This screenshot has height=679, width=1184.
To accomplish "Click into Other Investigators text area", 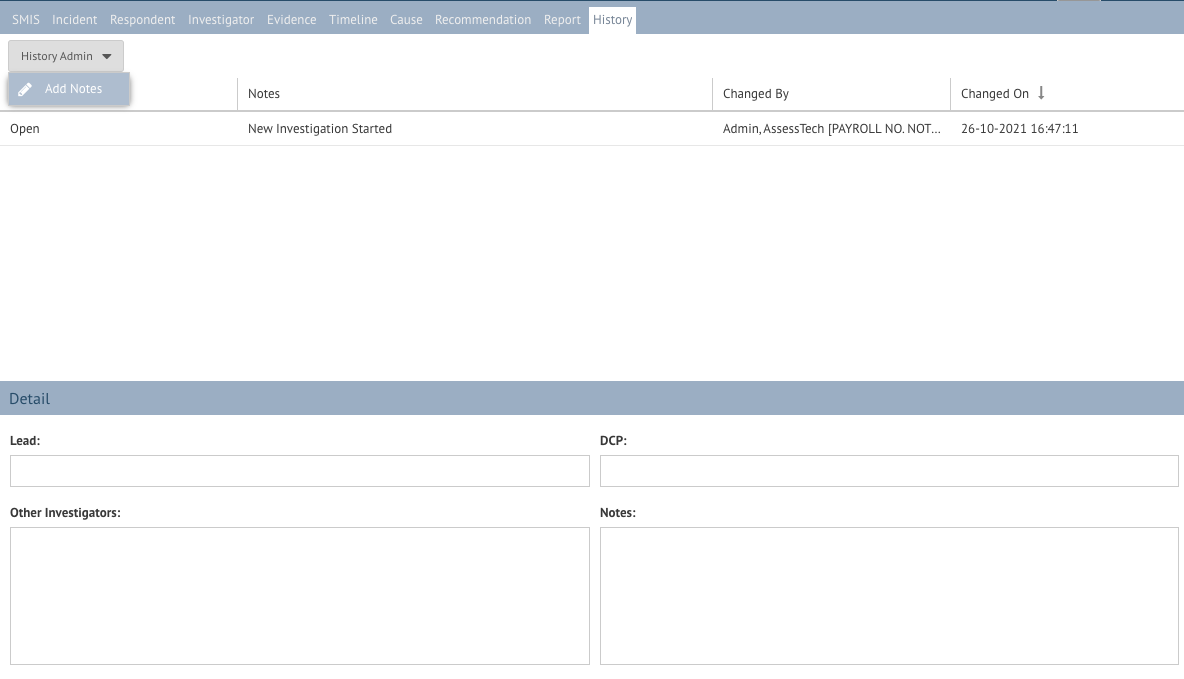I will [300, 596].
